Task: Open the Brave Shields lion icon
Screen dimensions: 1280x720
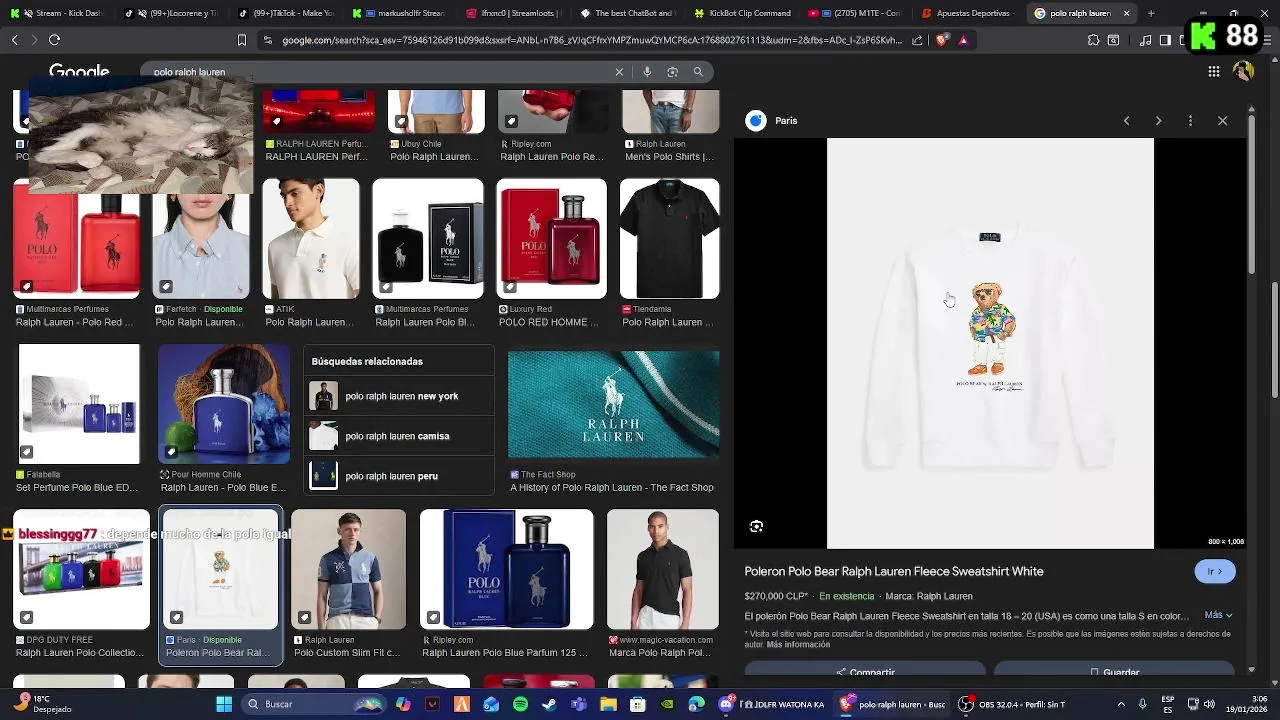Action: 942,40
